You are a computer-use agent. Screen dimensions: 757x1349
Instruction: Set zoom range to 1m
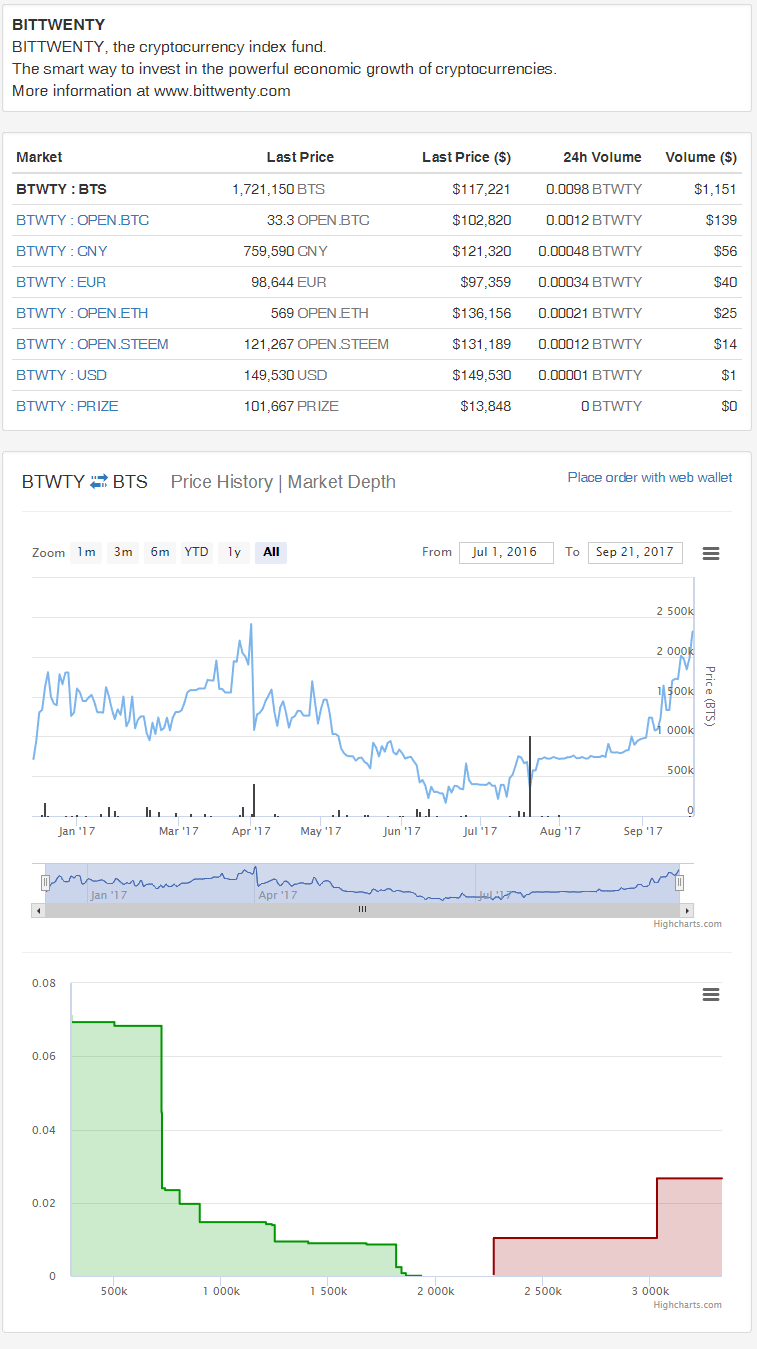(86, 552)
